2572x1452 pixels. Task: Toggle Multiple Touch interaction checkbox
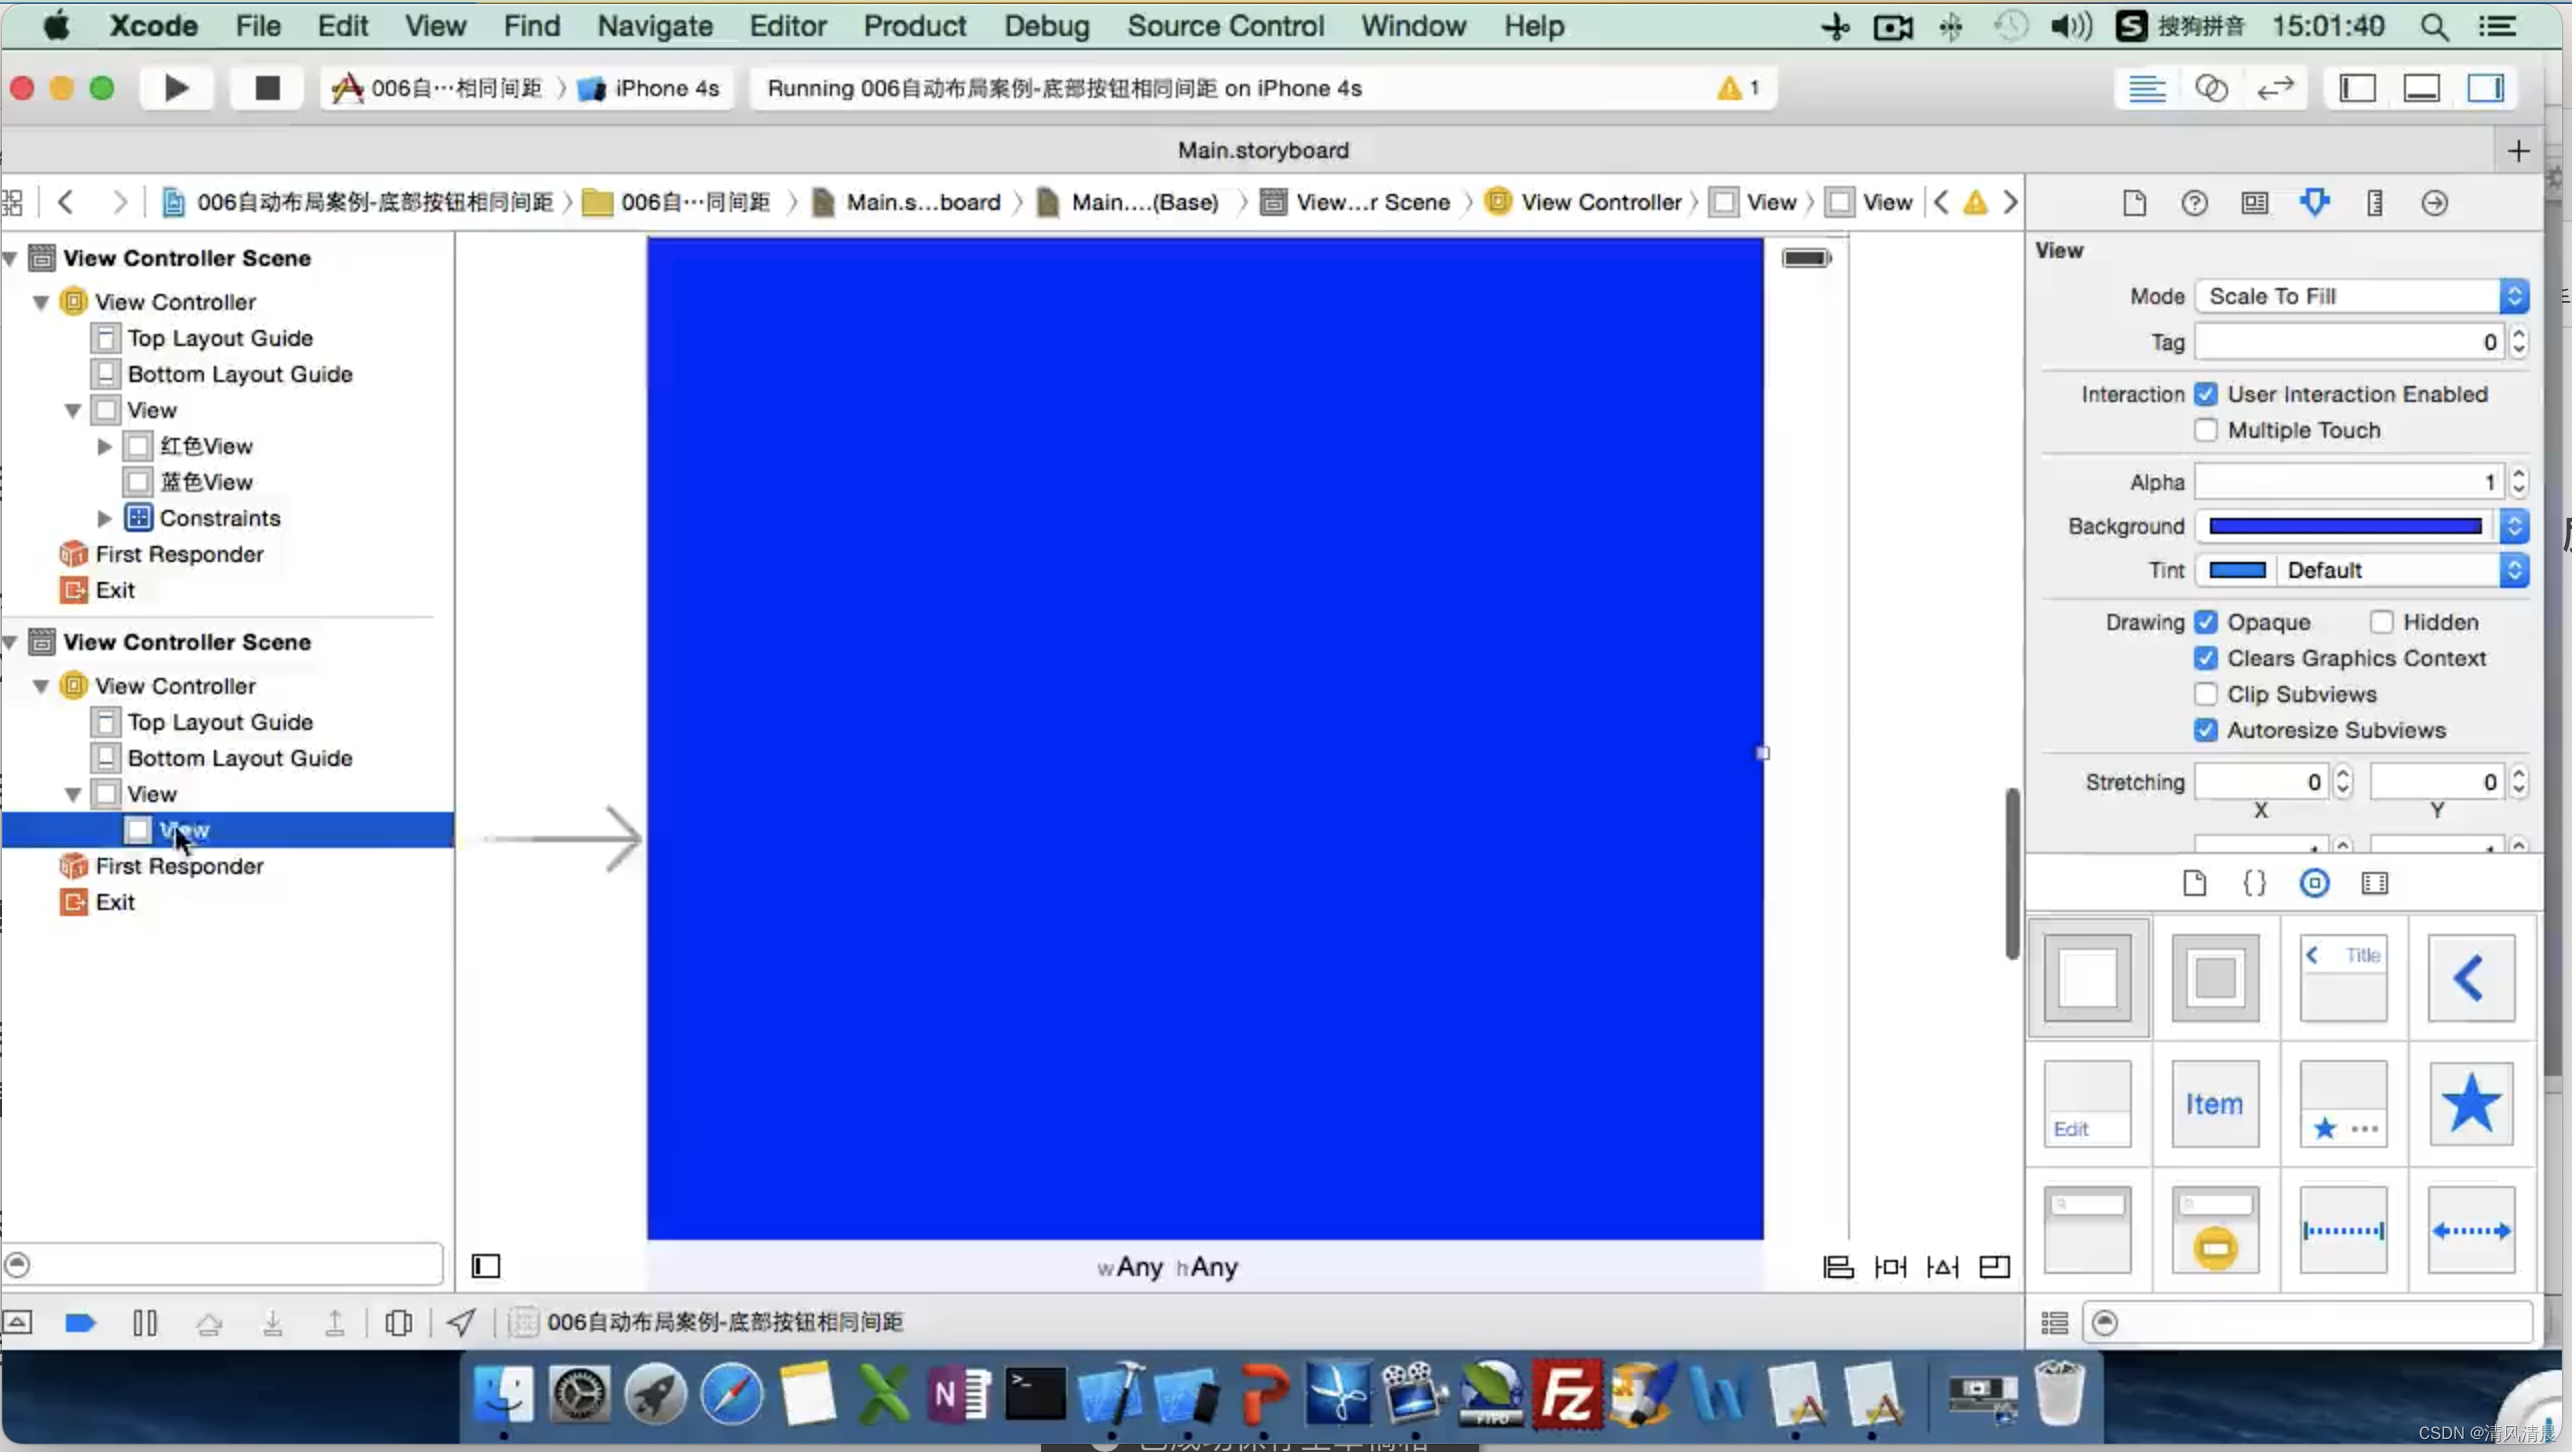[2205, 429]
